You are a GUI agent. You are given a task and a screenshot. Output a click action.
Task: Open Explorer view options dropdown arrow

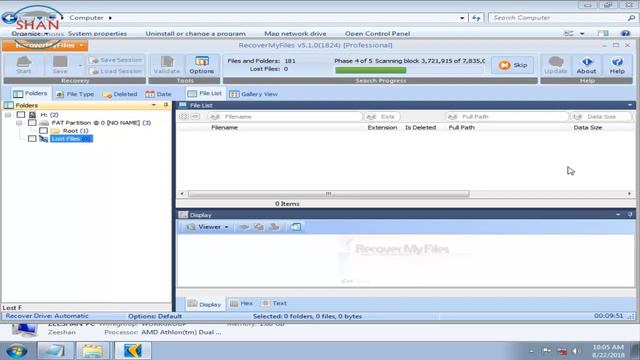(582, 33)
